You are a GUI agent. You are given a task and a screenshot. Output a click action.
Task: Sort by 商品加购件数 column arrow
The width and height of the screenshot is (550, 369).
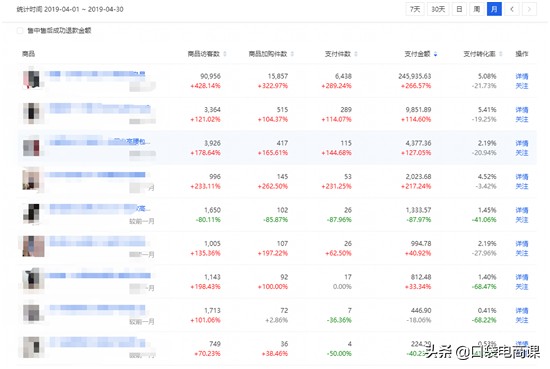tap(292, 54)
